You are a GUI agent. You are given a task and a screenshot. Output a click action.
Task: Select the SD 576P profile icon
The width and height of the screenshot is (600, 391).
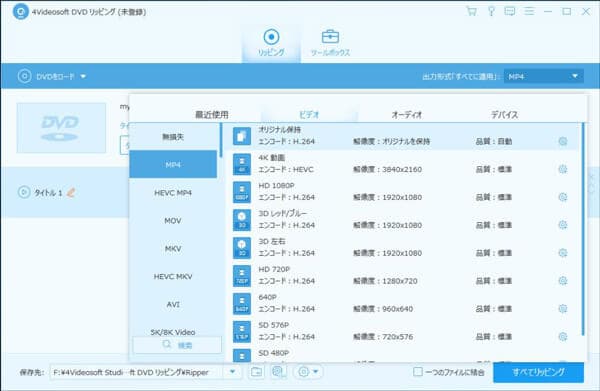tap(242, 332)
